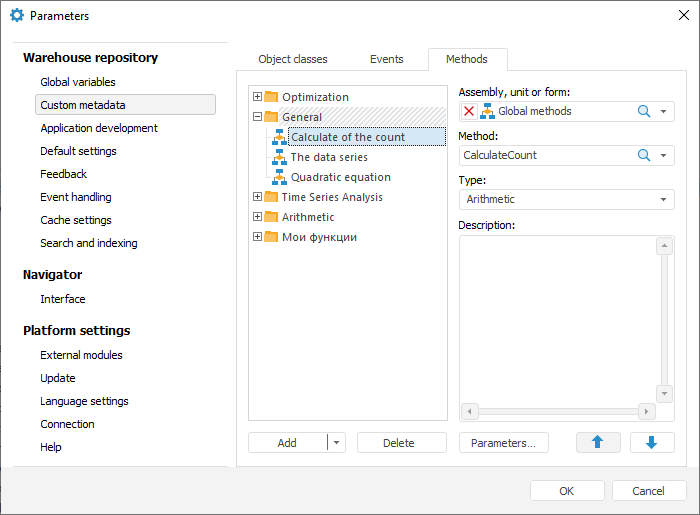Open the Method field dropdown arrow

pos(664,155)
